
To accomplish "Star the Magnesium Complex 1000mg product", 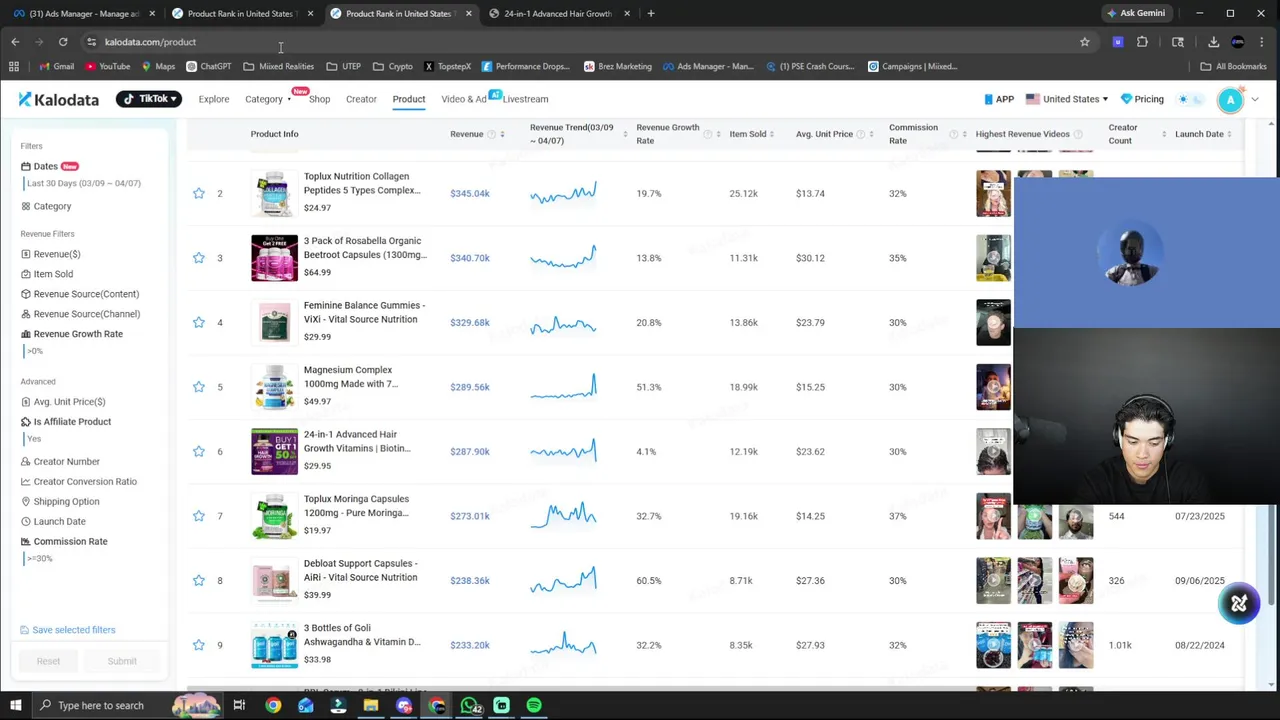I will (198, 387).
